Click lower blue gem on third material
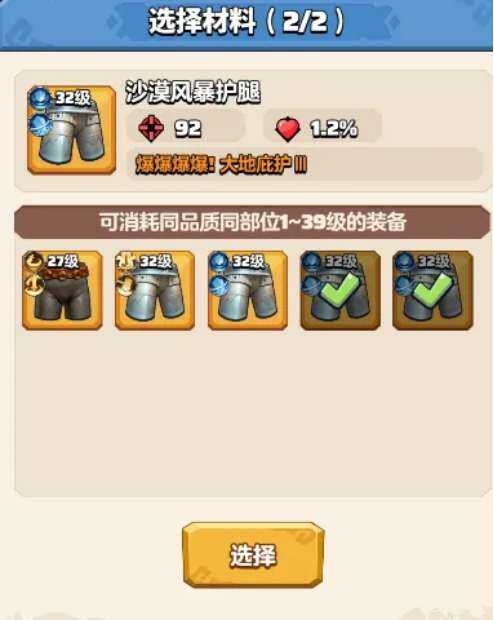This screenshot has width=494, height=620. tap(219, 285)
